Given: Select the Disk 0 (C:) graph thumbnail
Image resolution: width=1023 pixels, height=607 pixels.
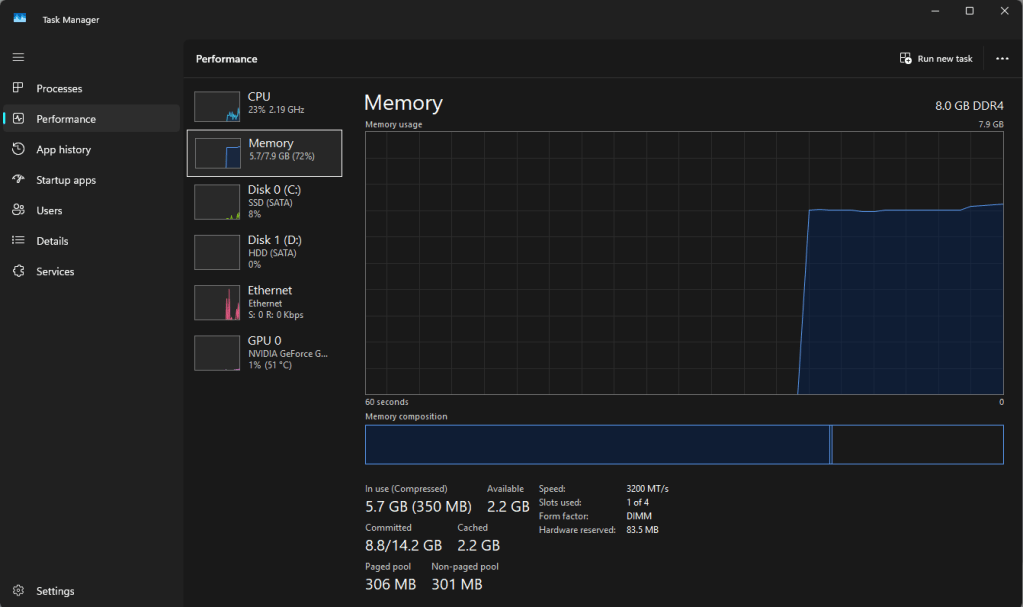Looking at the screenshot, I should (x=217, y=202).
